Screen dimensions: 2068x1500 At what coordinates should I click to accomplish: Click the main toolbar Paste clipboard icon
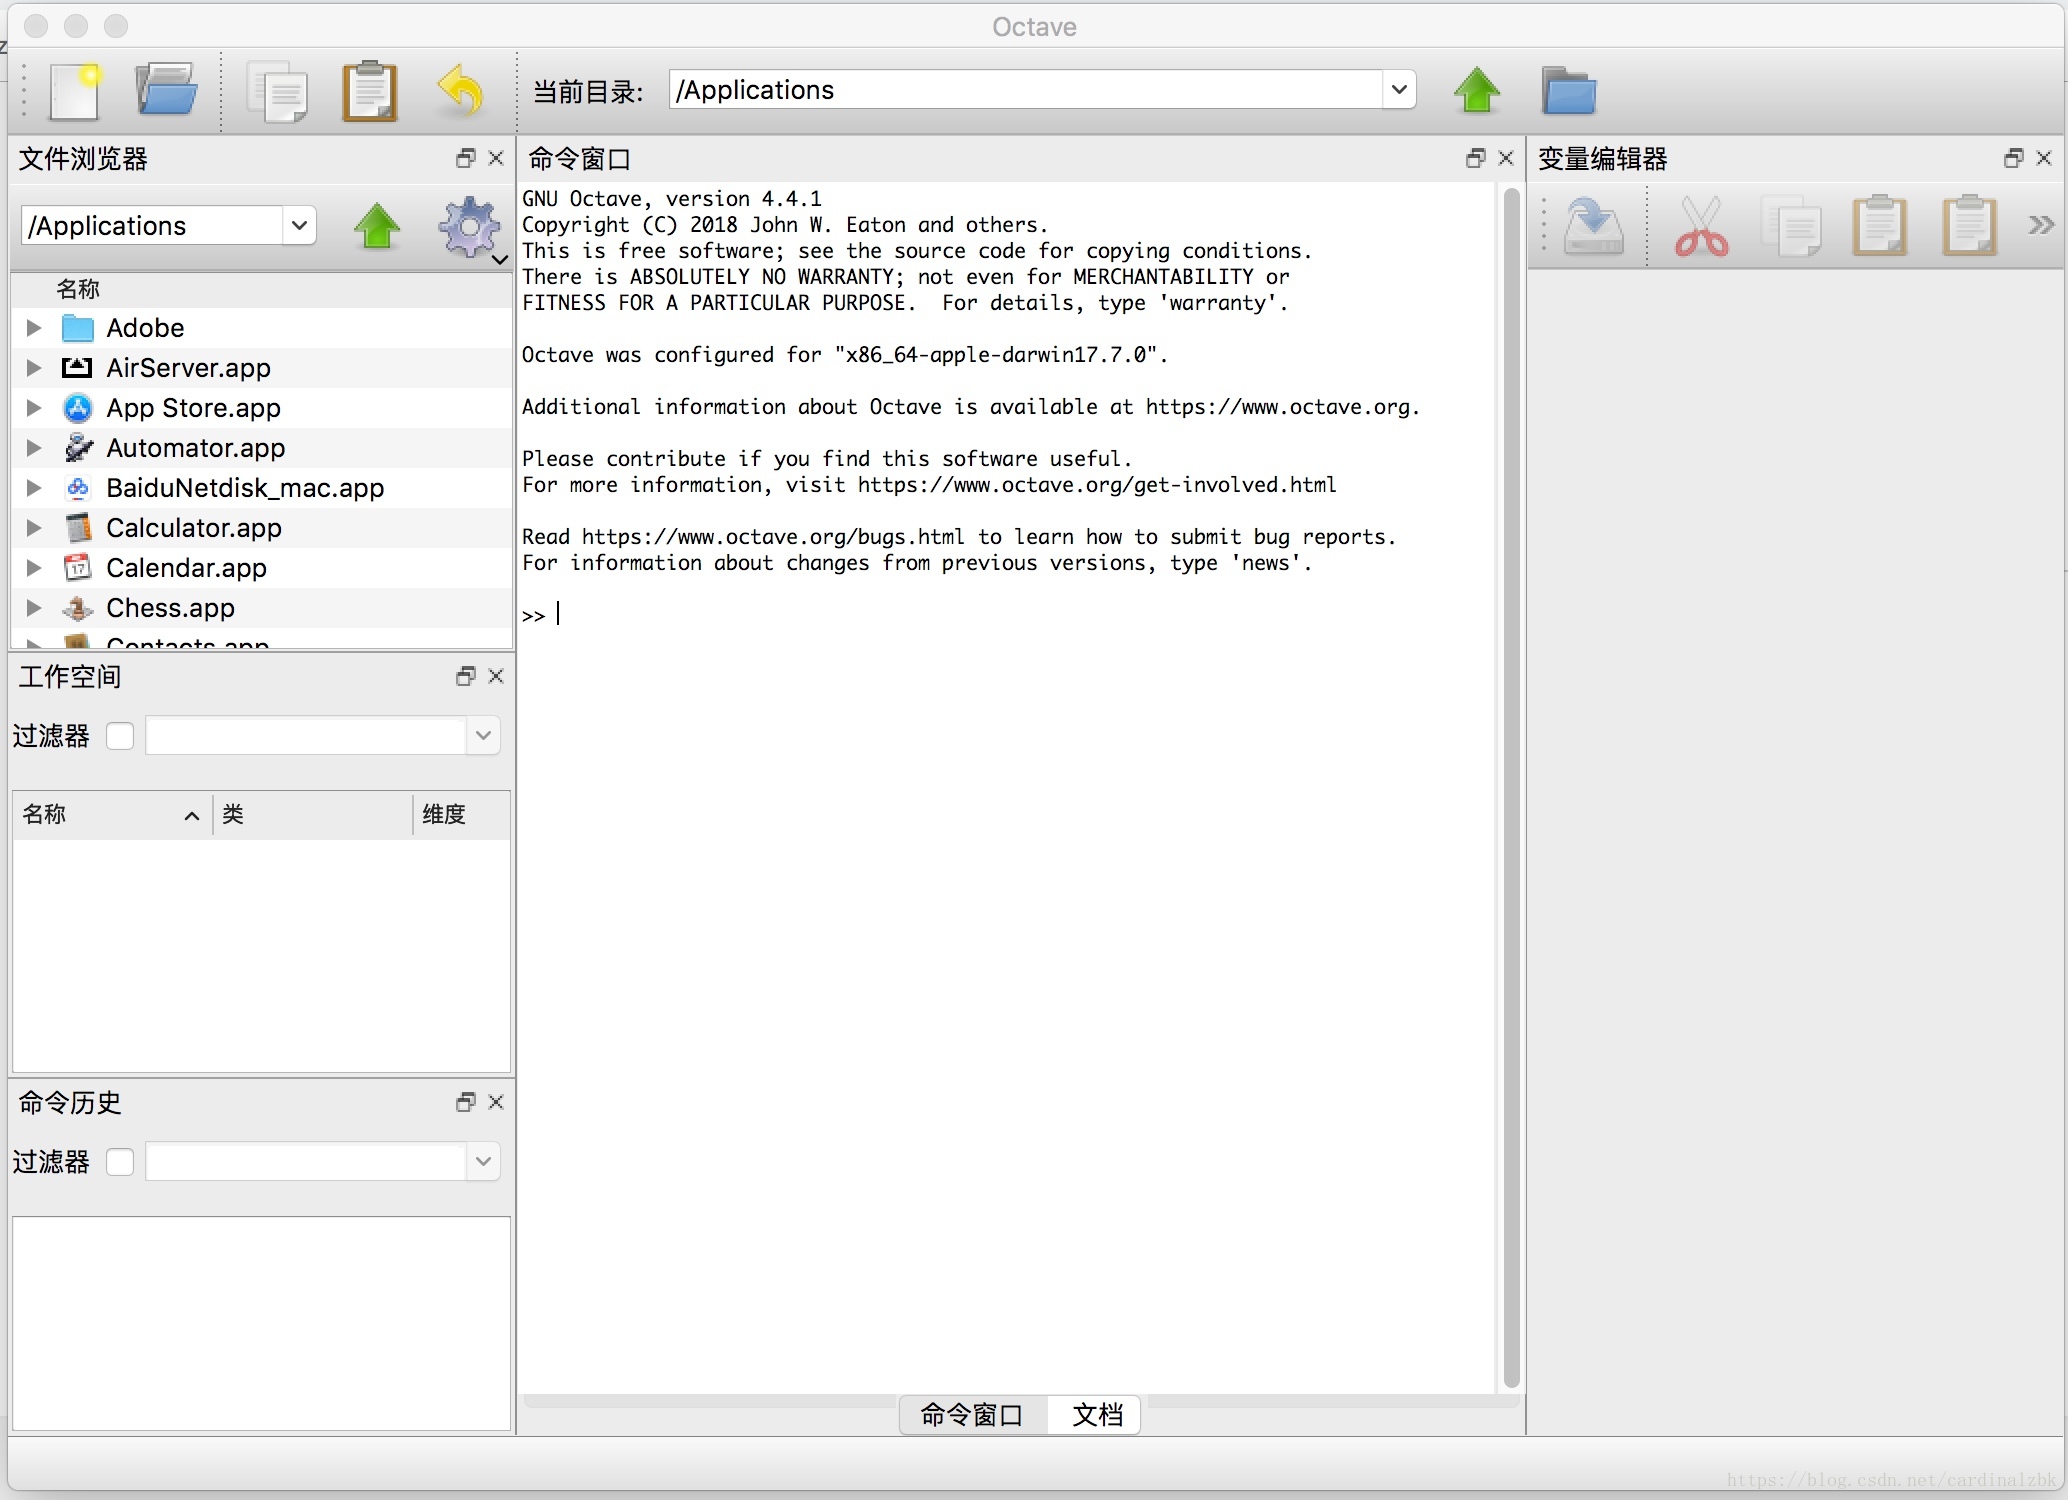(x=370, y=91)
